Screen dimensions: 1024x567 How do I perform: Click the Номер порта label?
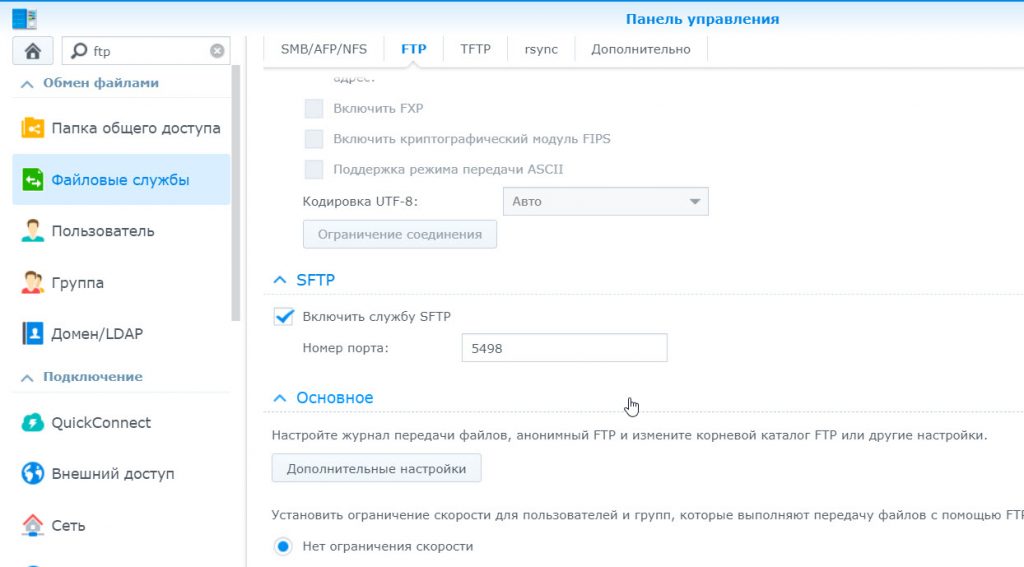click(345, 348)
